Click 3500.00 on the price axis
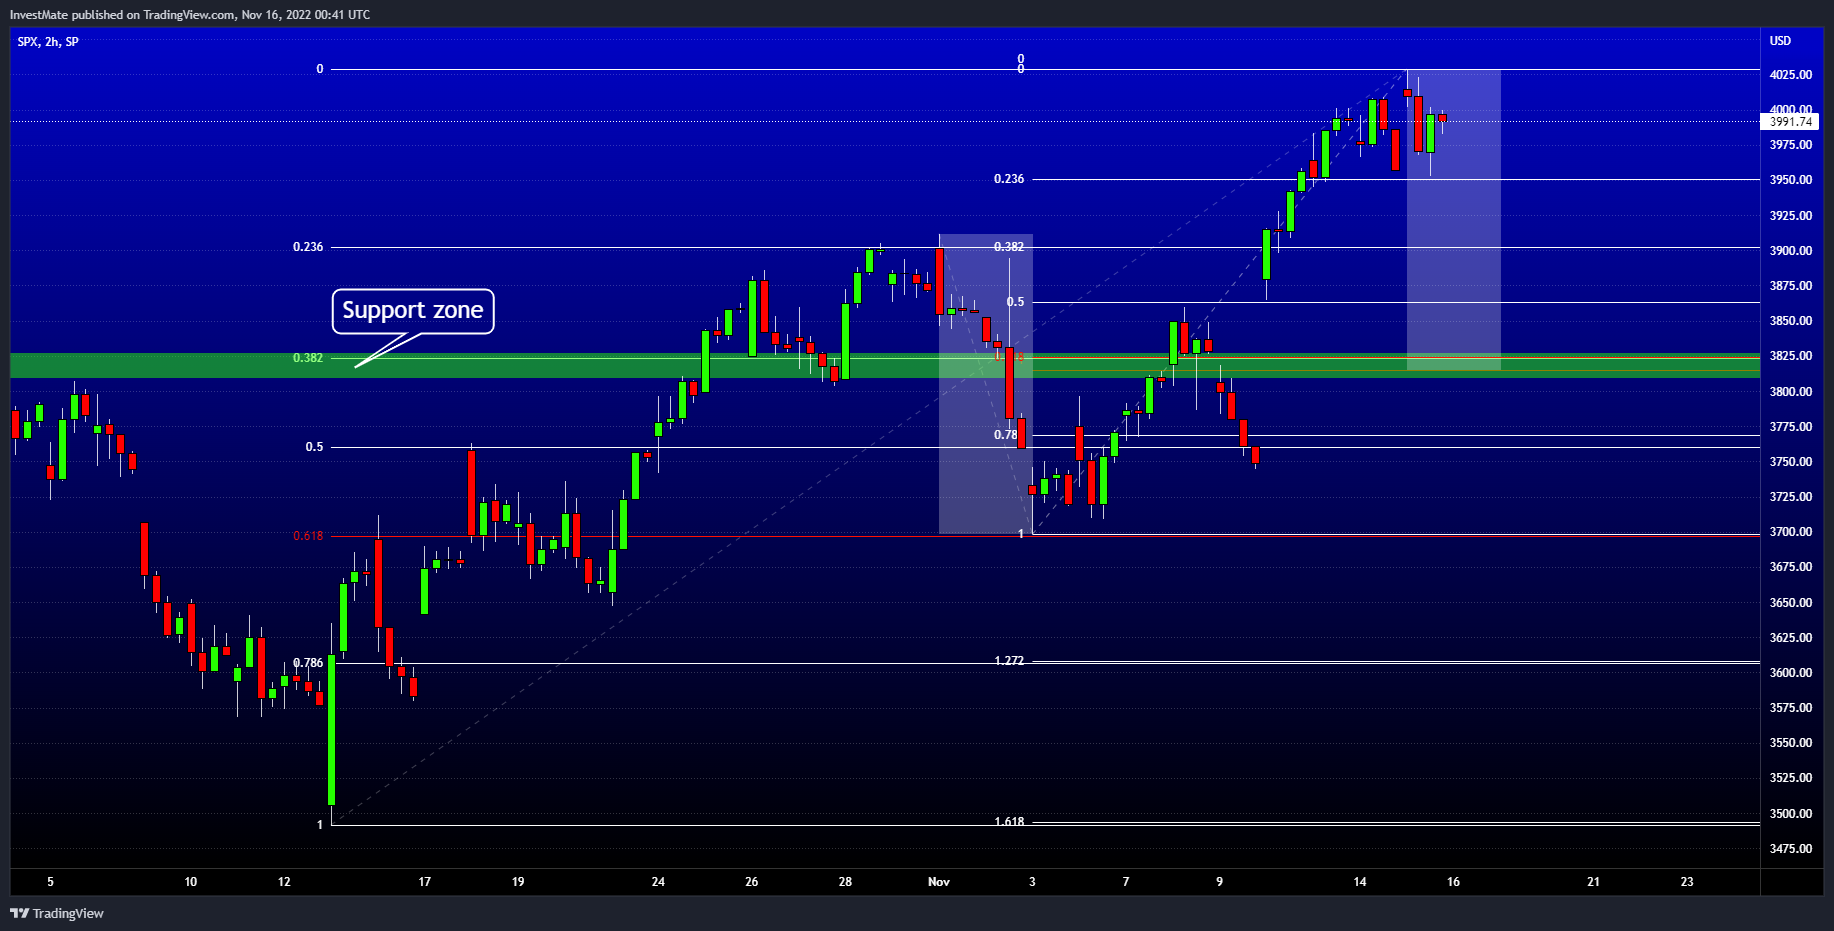The width and height of the screenshot is (1834, 931). (1790, 814)
